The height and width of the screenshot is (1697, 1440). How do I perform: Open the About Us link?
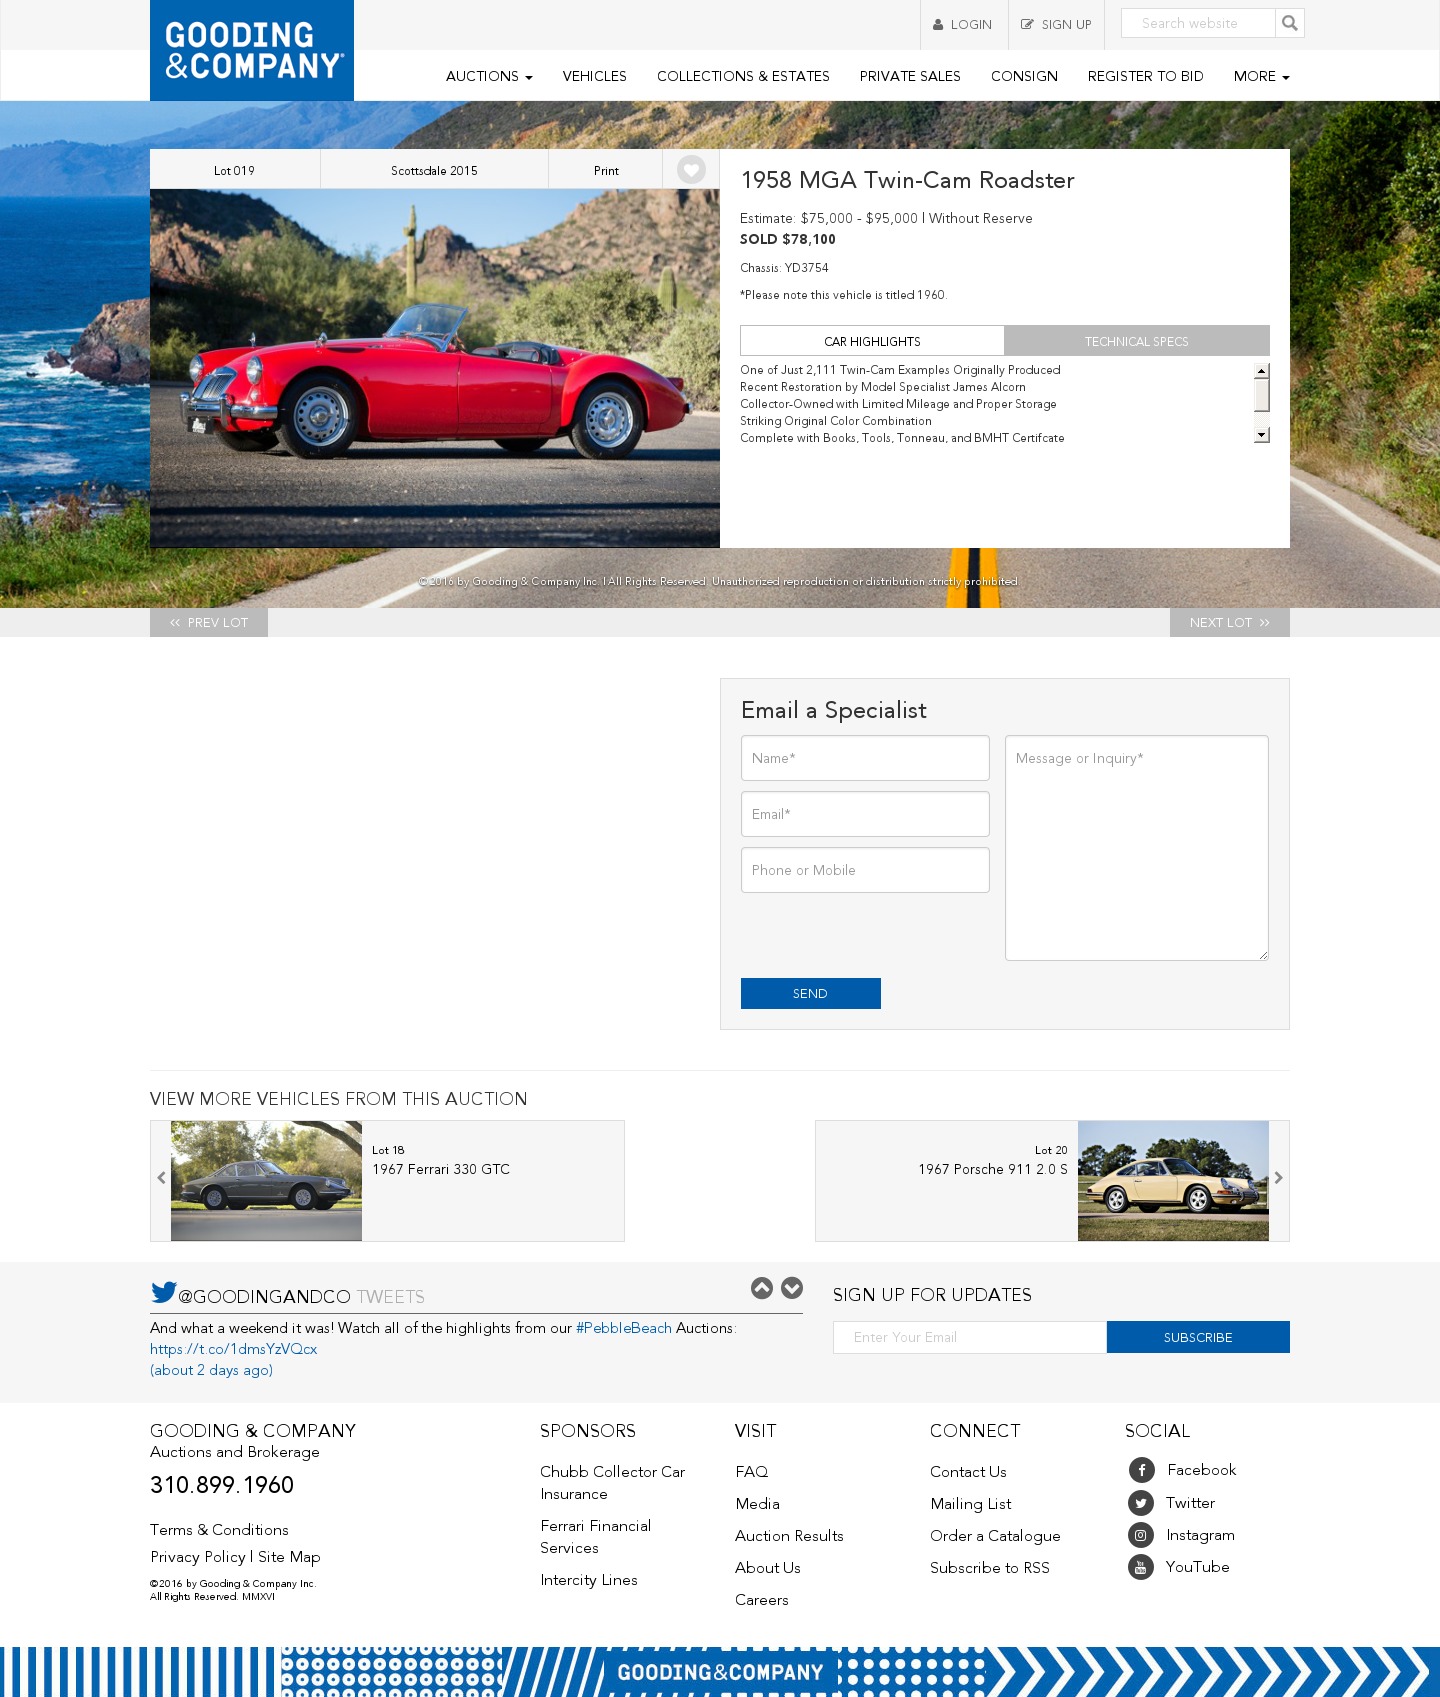tap(768, 1568)
